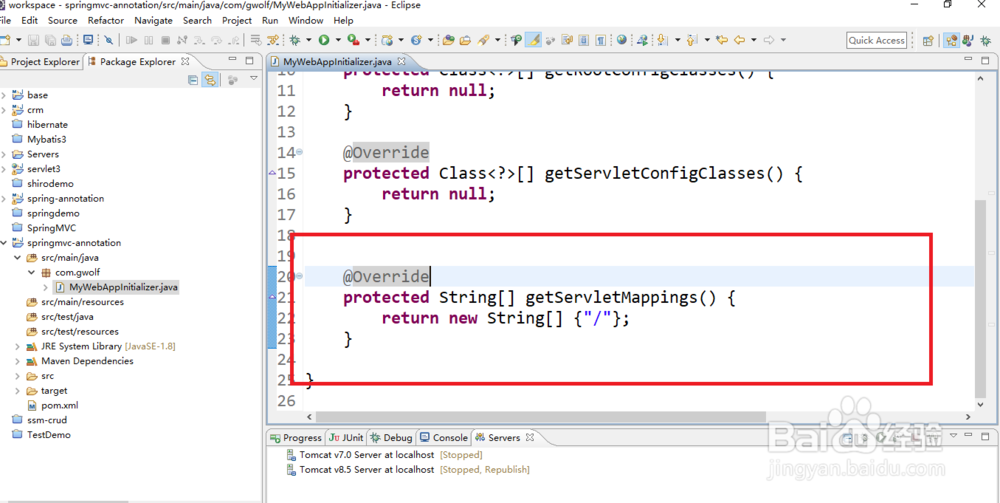Open the Run button dropdown arrow
This screenshot has height=503, width=1000.
tap(338, 40)
